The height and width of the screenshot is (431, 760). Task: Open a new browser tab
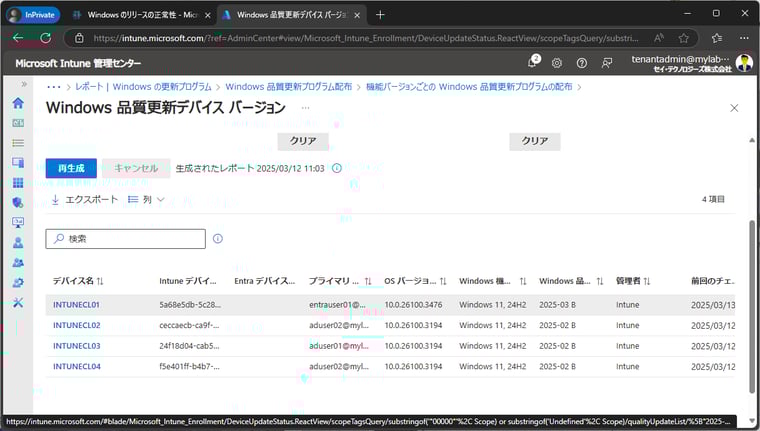tap(380, 15)
